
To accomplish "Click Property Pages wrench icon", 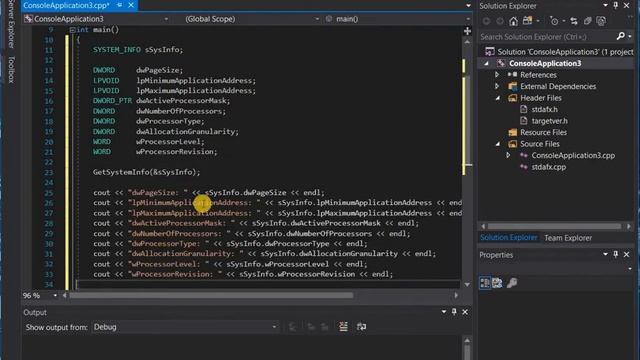I will point(512,283).
